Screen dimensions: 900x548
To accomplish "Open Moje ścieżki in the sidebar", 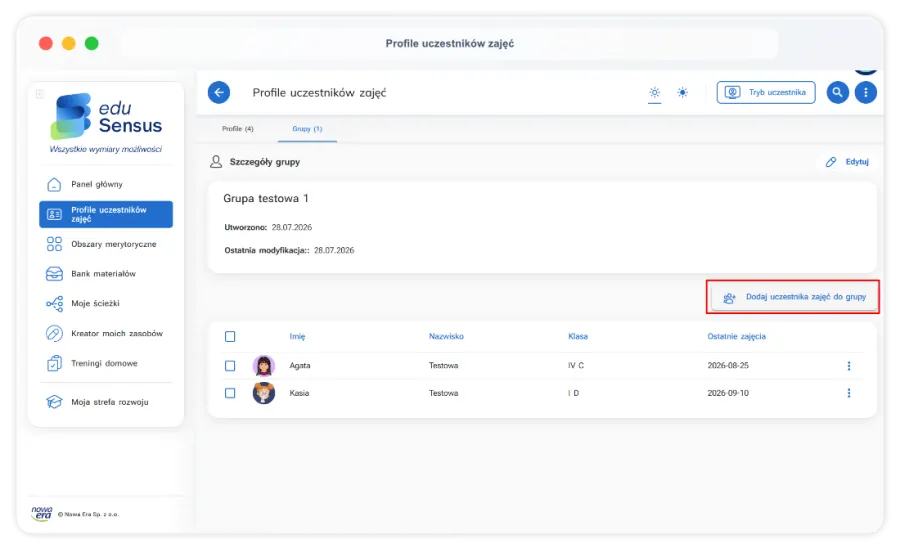I will coord(106,303).
